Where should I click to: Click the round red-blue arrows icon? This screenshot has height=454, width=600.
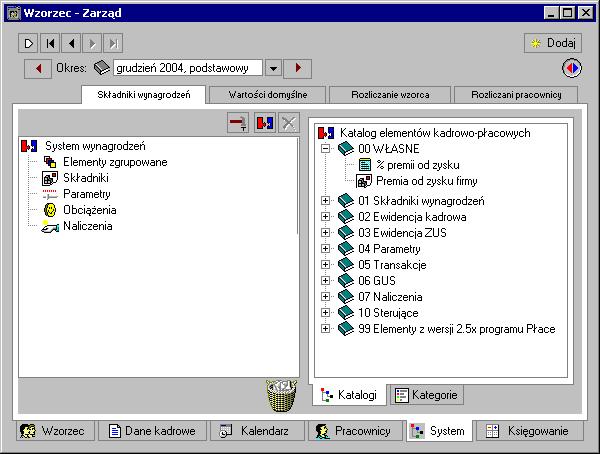pyautogui.click(x=572, y=68)
